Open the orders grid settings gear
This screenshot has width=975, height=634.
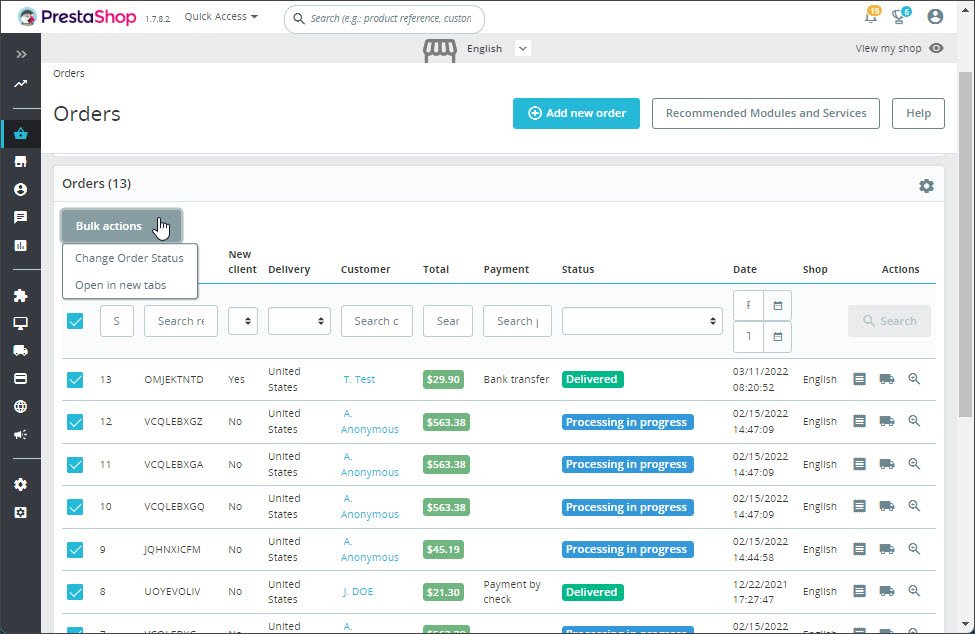[x=926, y=186]
